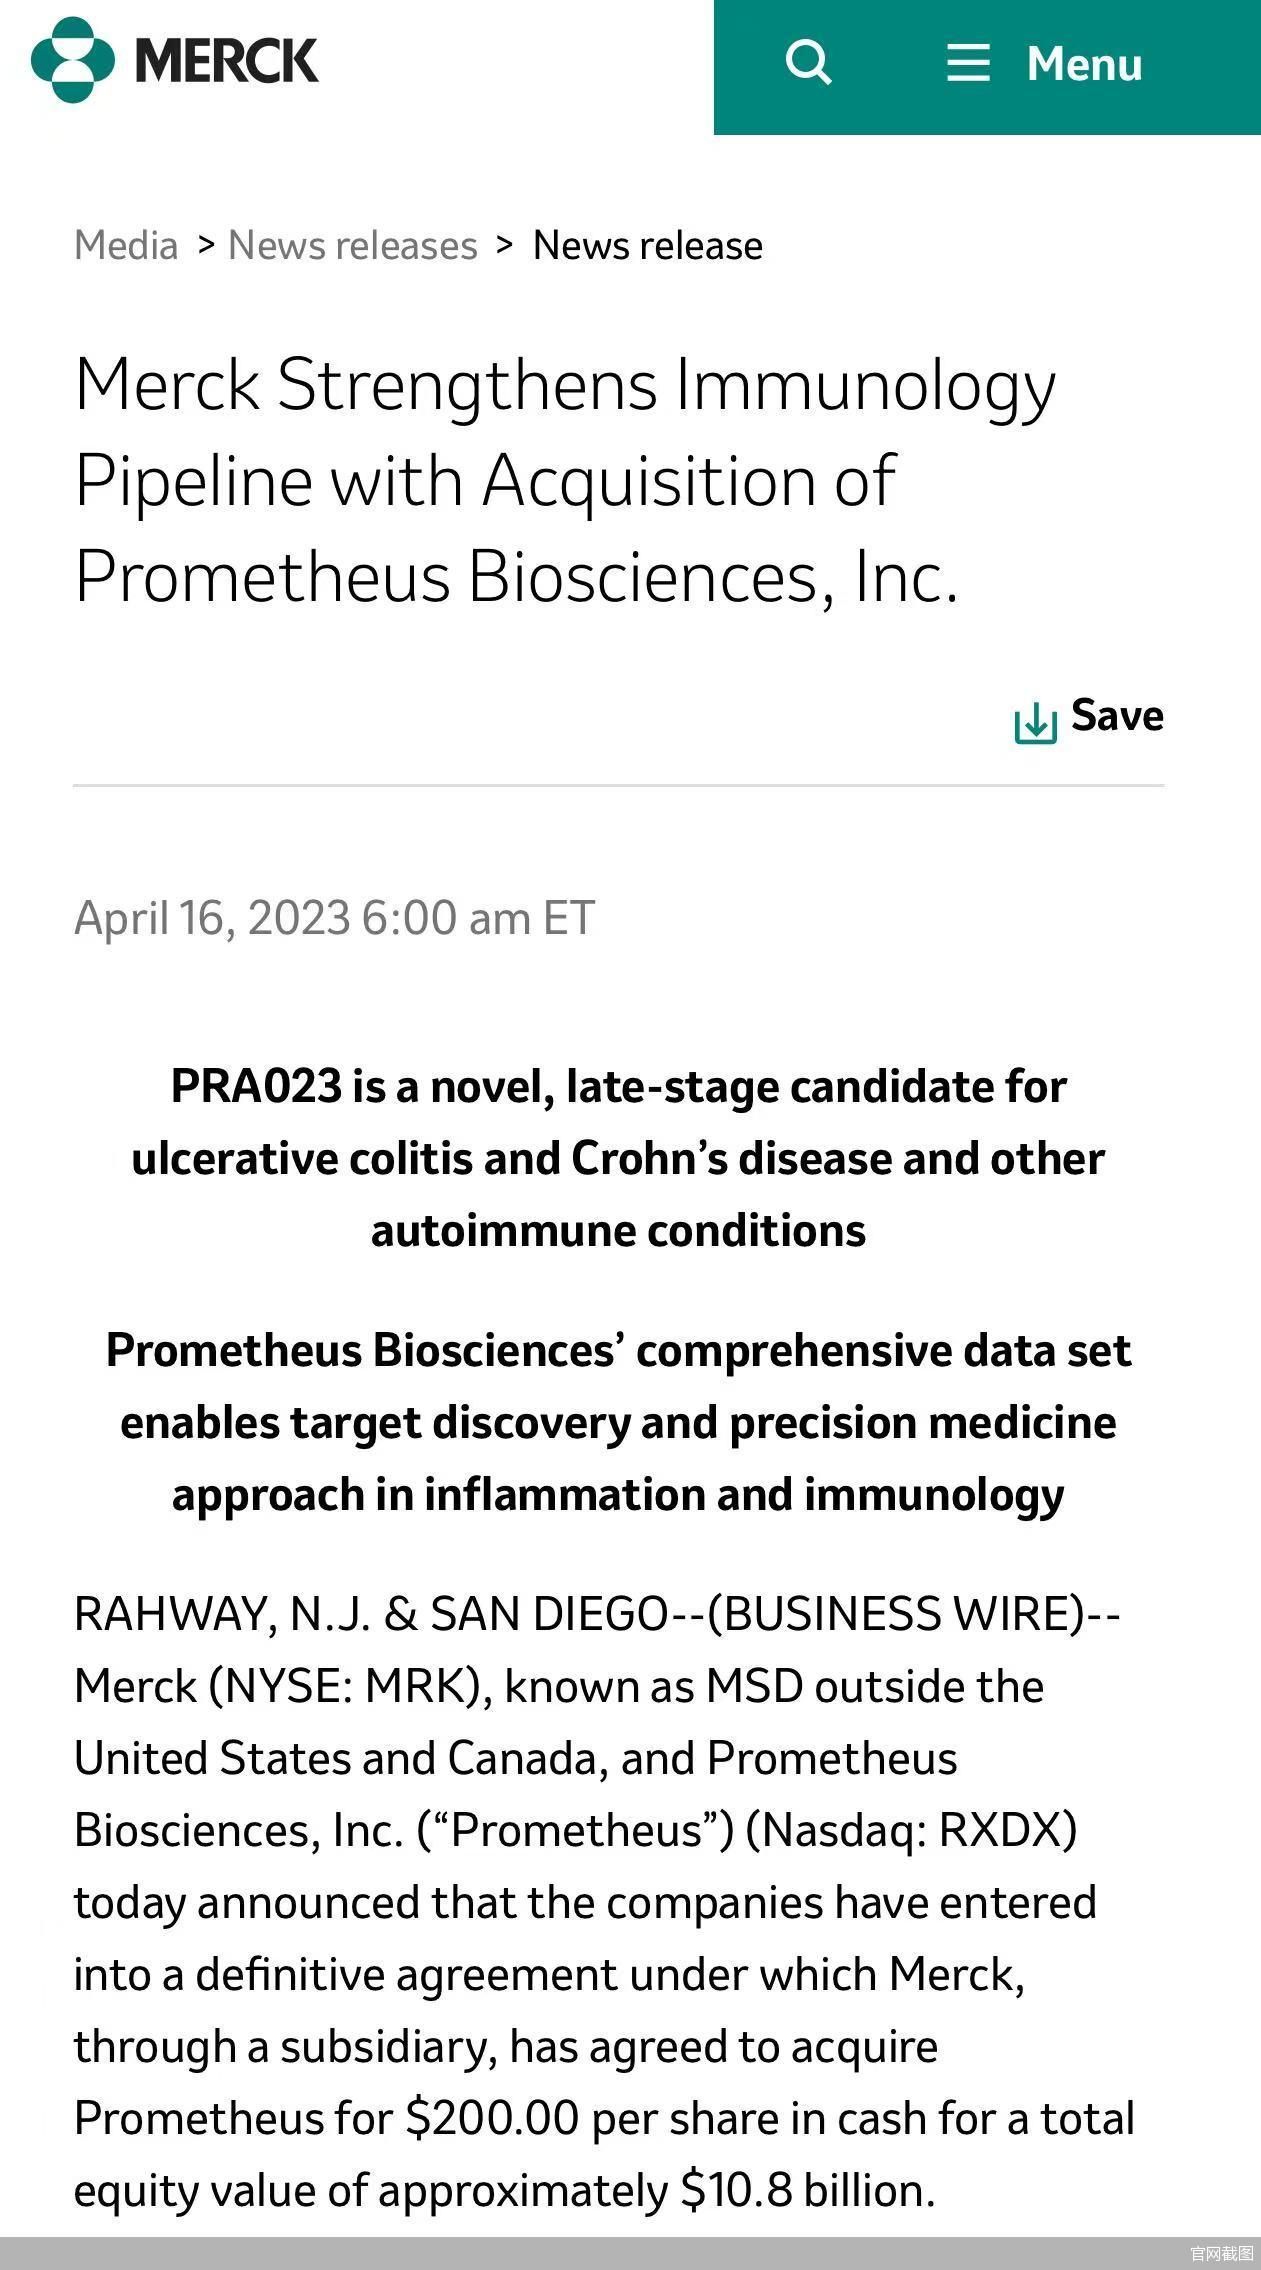Click the comprehensive data set subheading
The height and width of the screenshot is (2270, 1261).
[x=619, y=1422]
